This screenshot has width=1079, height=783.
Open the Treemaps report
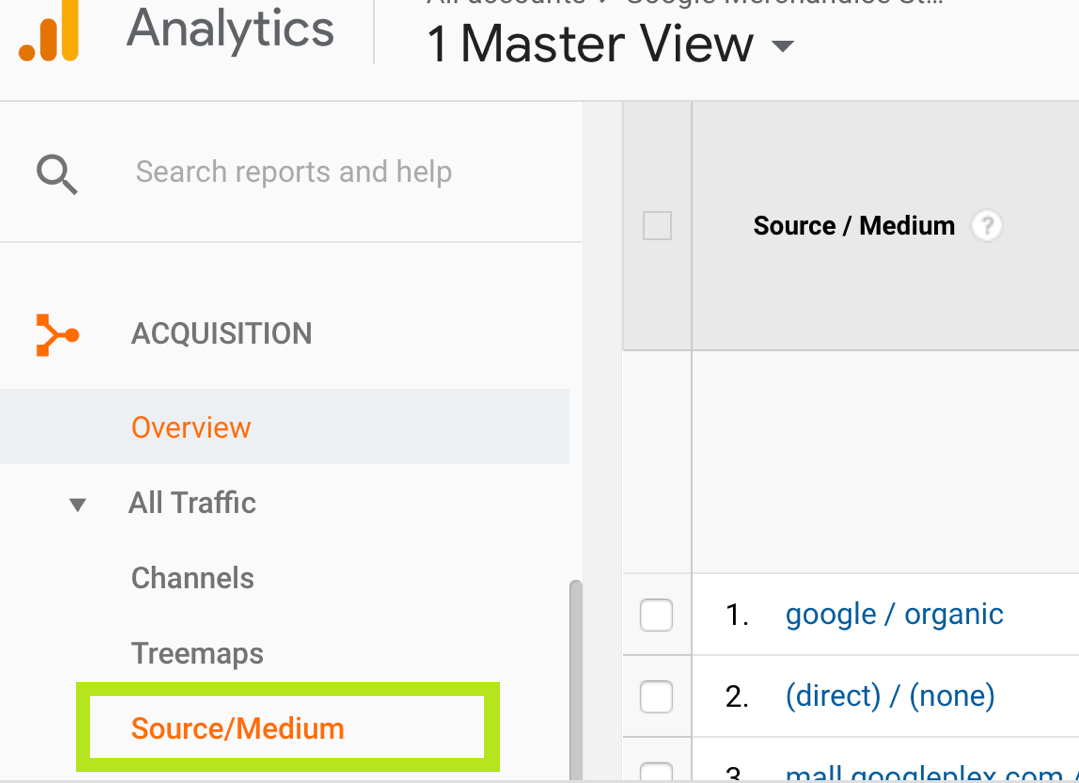tap(197, 653)
